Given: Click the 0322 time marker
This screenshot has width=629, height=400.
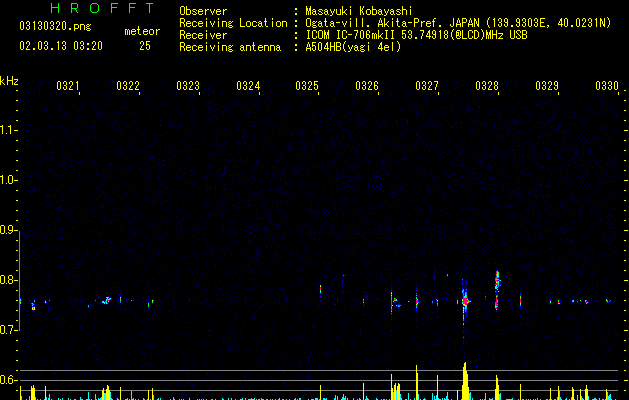Looking at the screenshot, I should click(128, 86).
